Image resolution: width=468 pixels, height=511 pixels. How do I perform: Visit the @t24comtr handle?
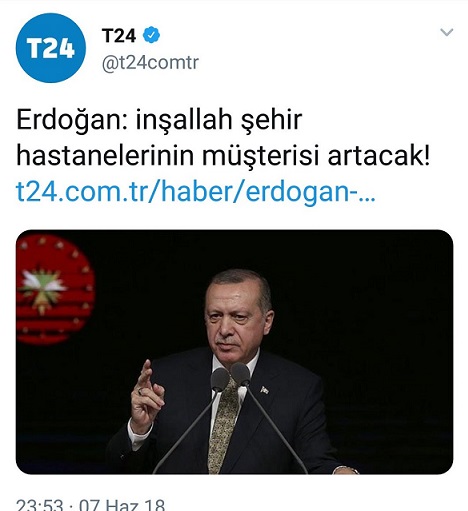coord(150,63)
